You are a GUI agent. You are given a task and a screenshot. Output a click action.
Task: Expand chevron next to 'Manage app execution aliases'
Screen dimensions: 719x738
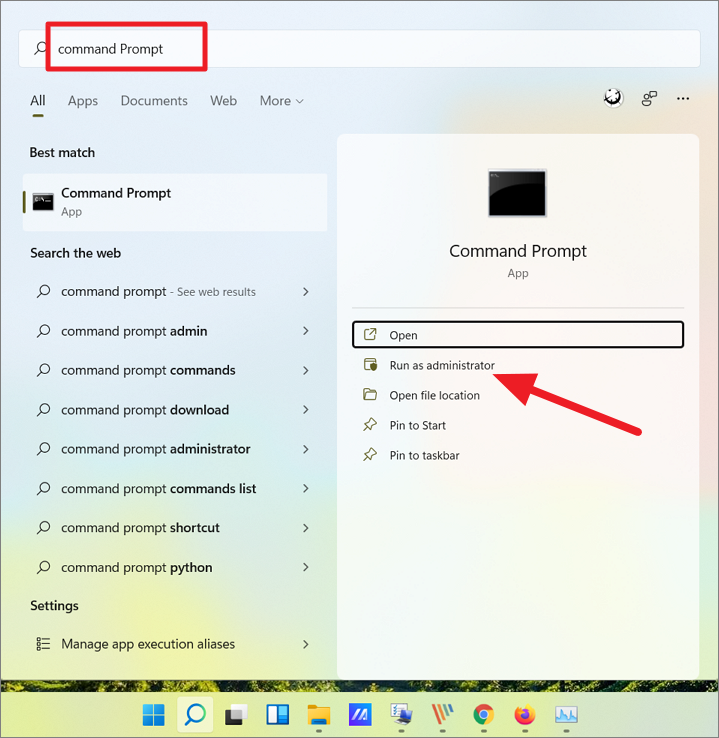coord(306,644)
